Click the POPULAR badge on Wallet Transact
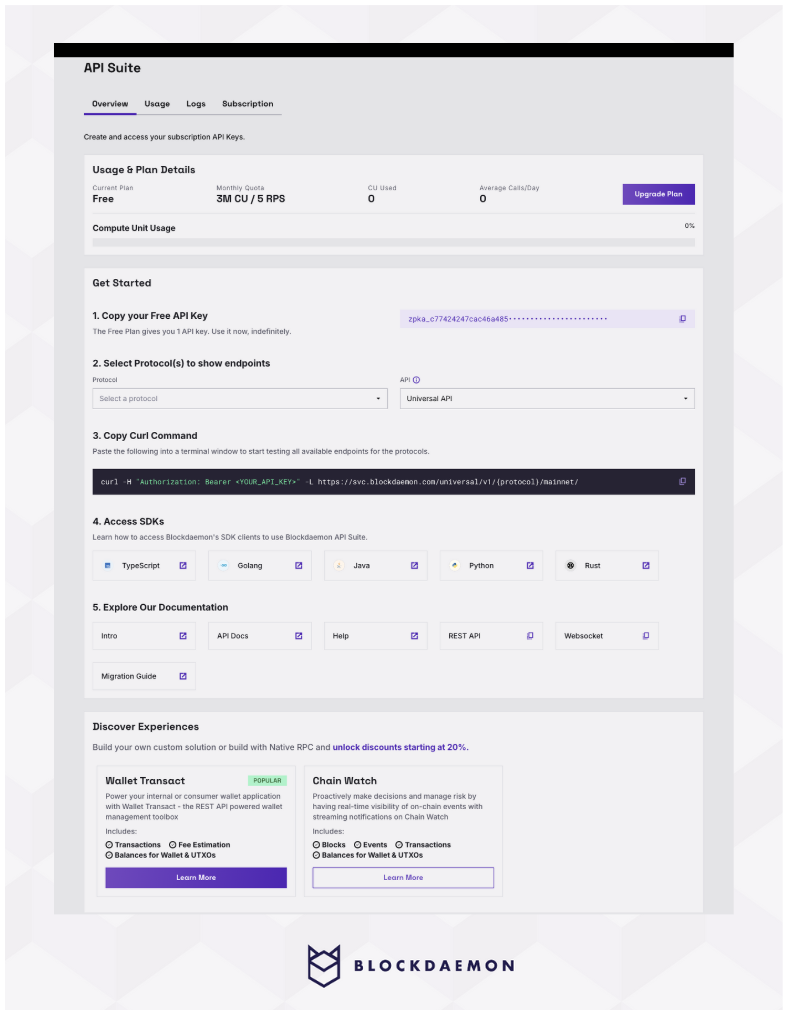 point(267,781)
